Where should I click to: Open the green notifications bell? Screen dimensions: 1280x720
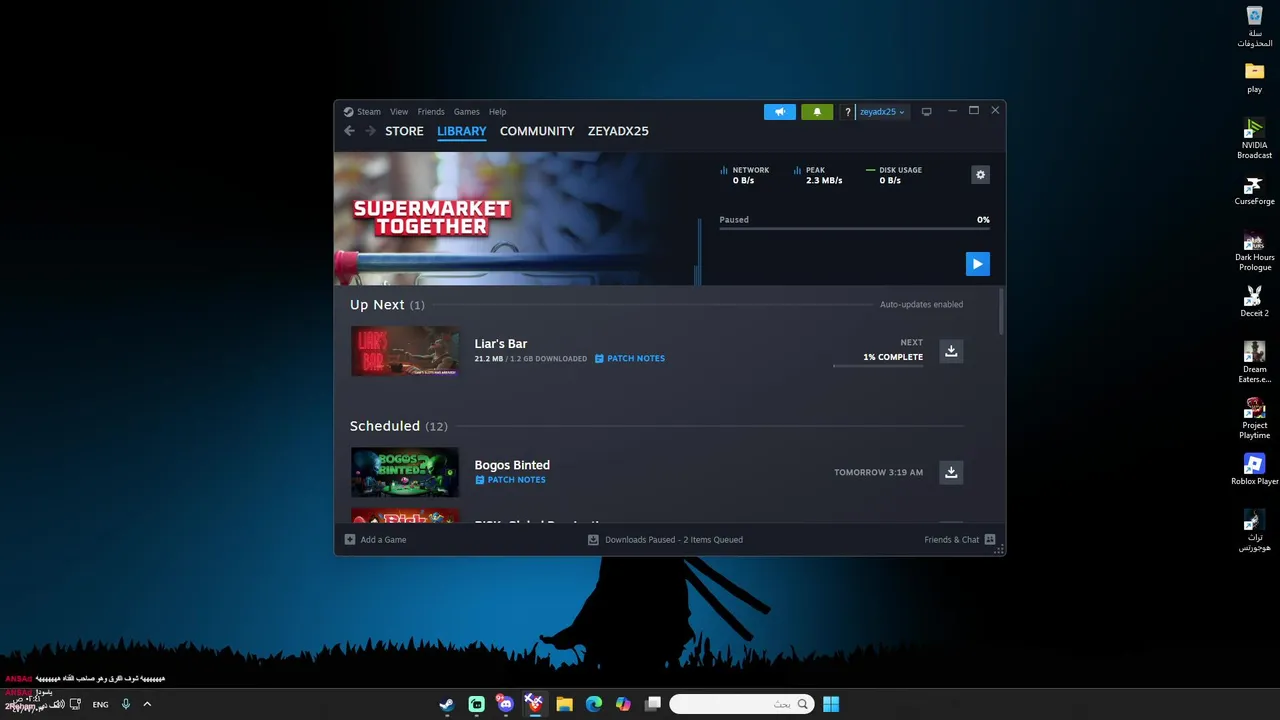[x=817, y=112]
